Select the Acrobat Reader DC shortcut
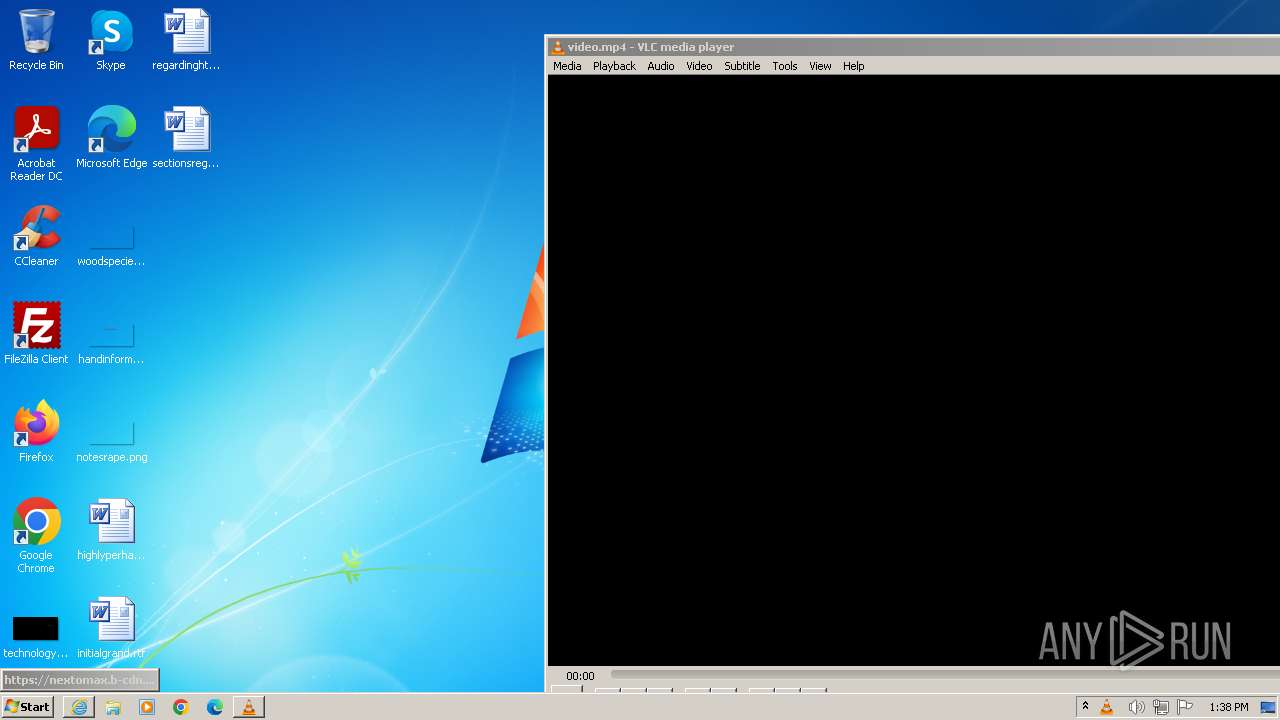Image resolution: width=1280 pixels, height=720 pixels. 36,144
